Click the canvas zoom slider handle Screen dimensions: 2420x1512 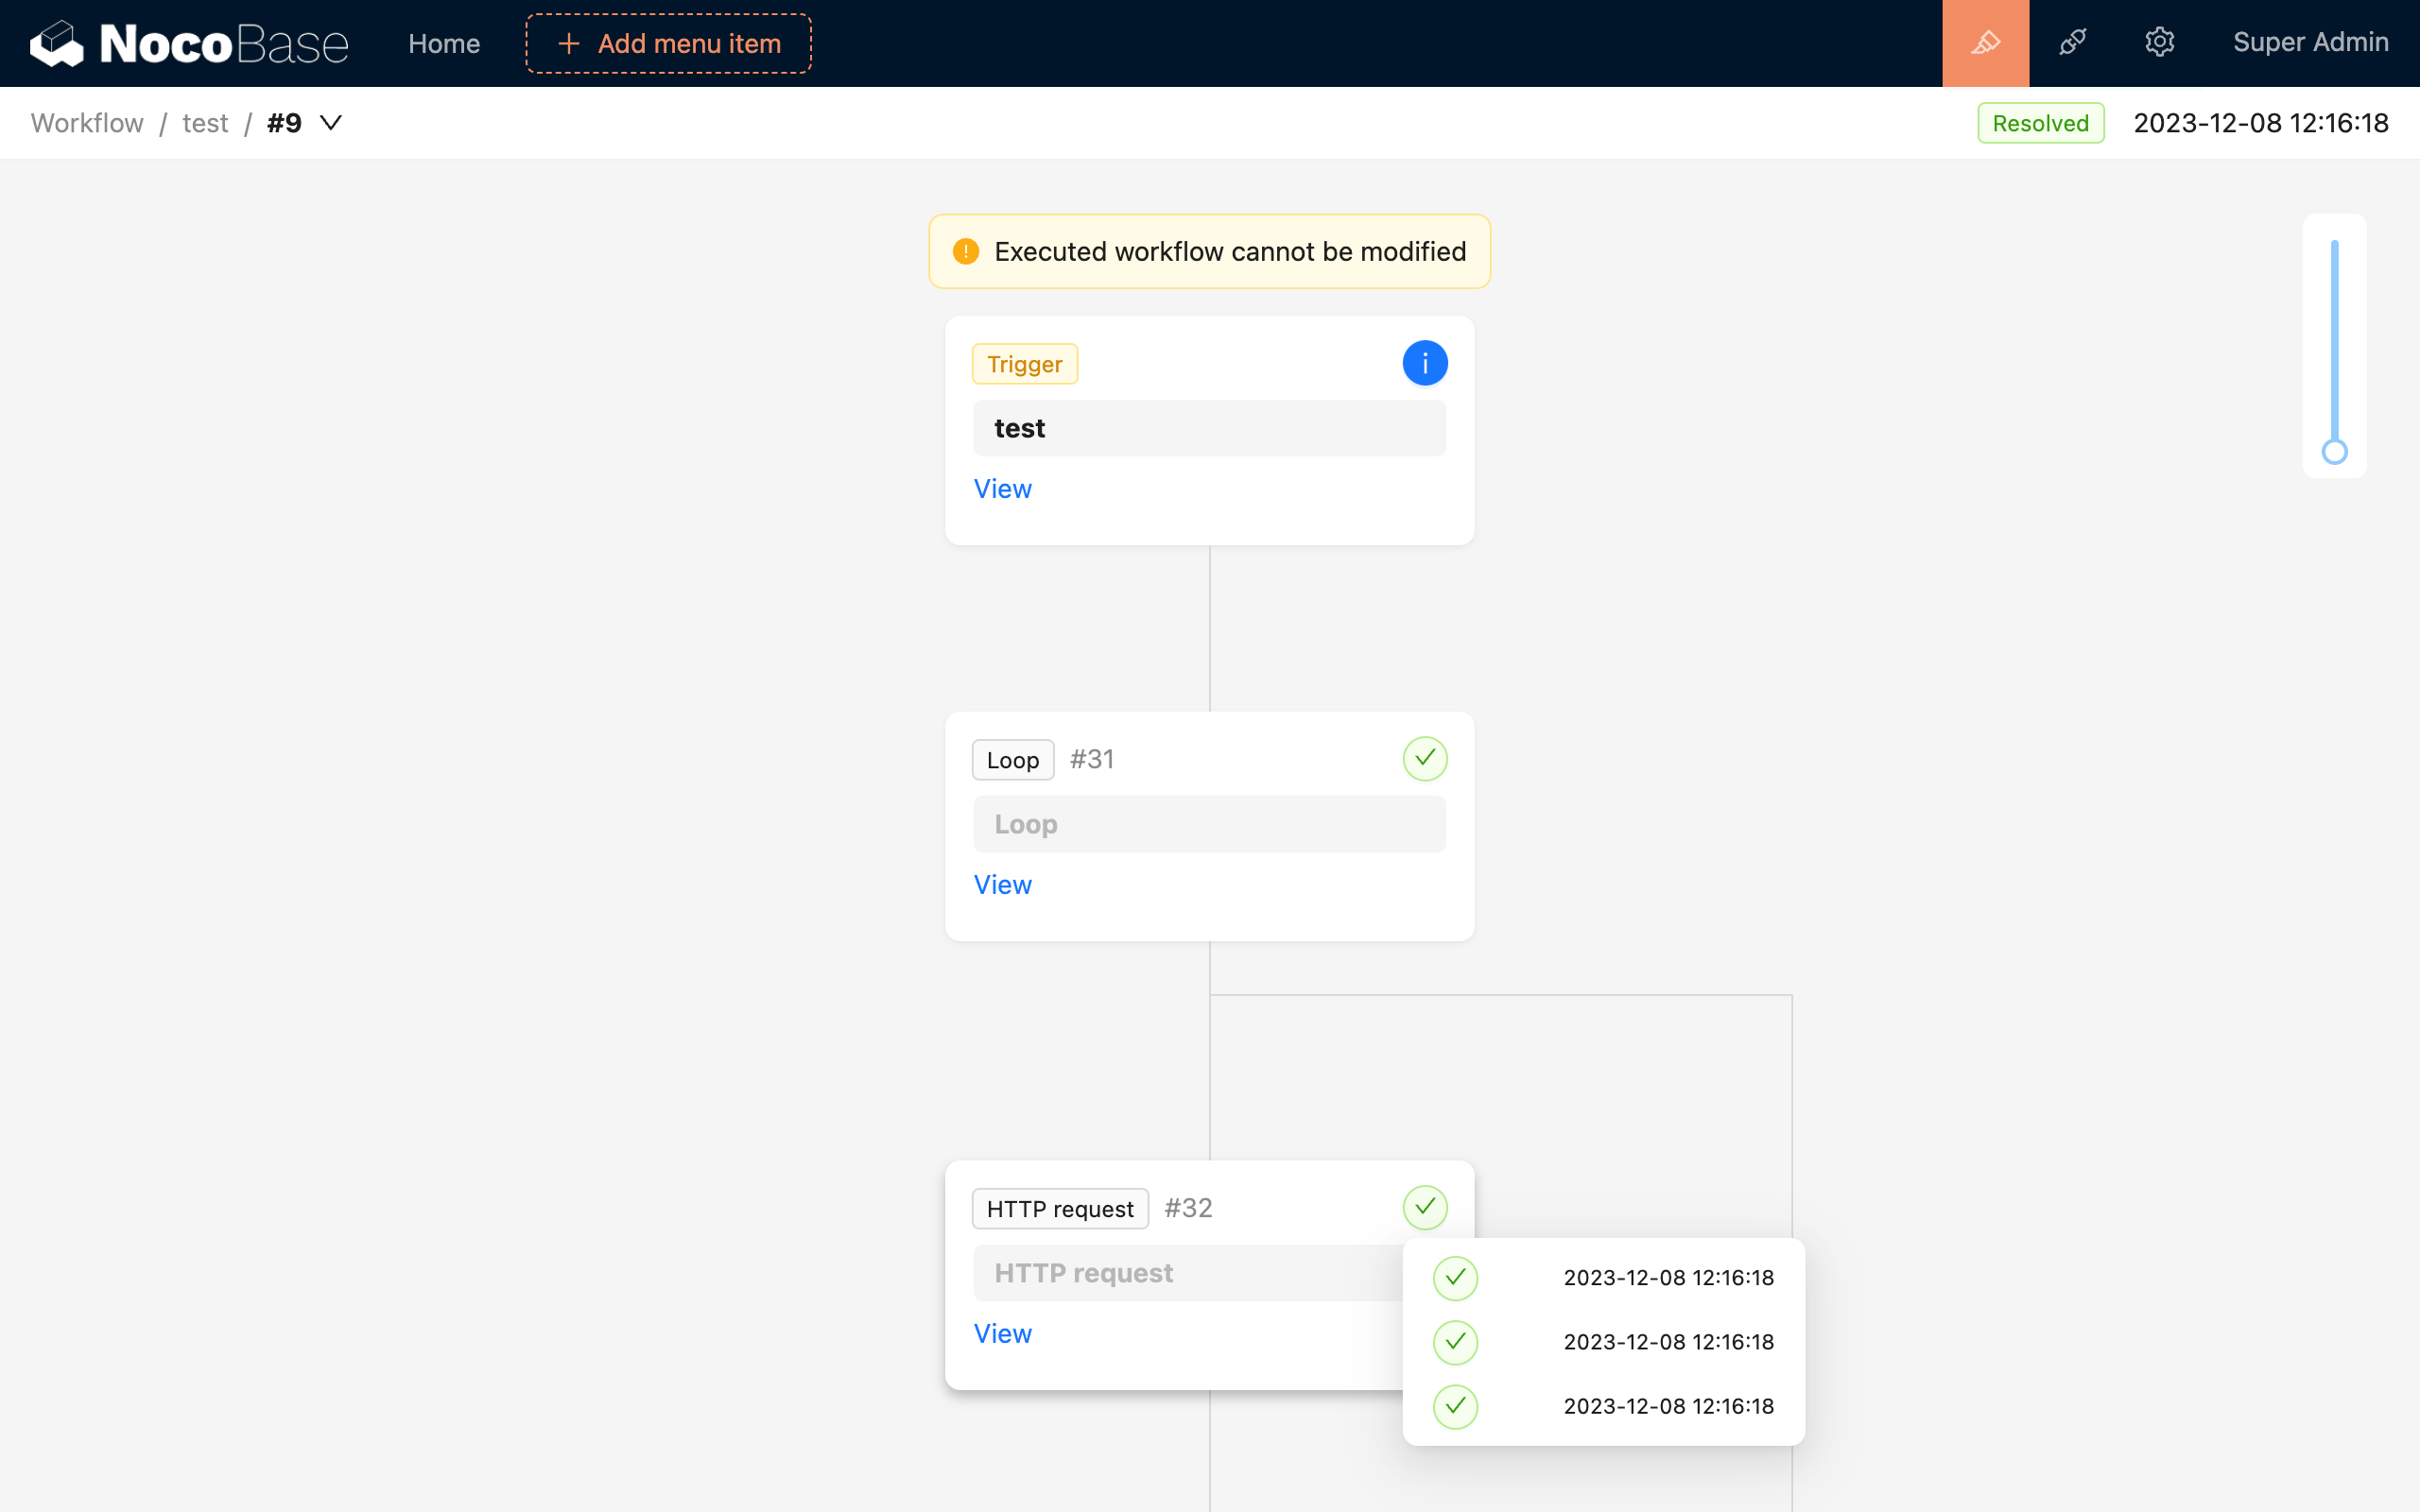coord(2334,452)
